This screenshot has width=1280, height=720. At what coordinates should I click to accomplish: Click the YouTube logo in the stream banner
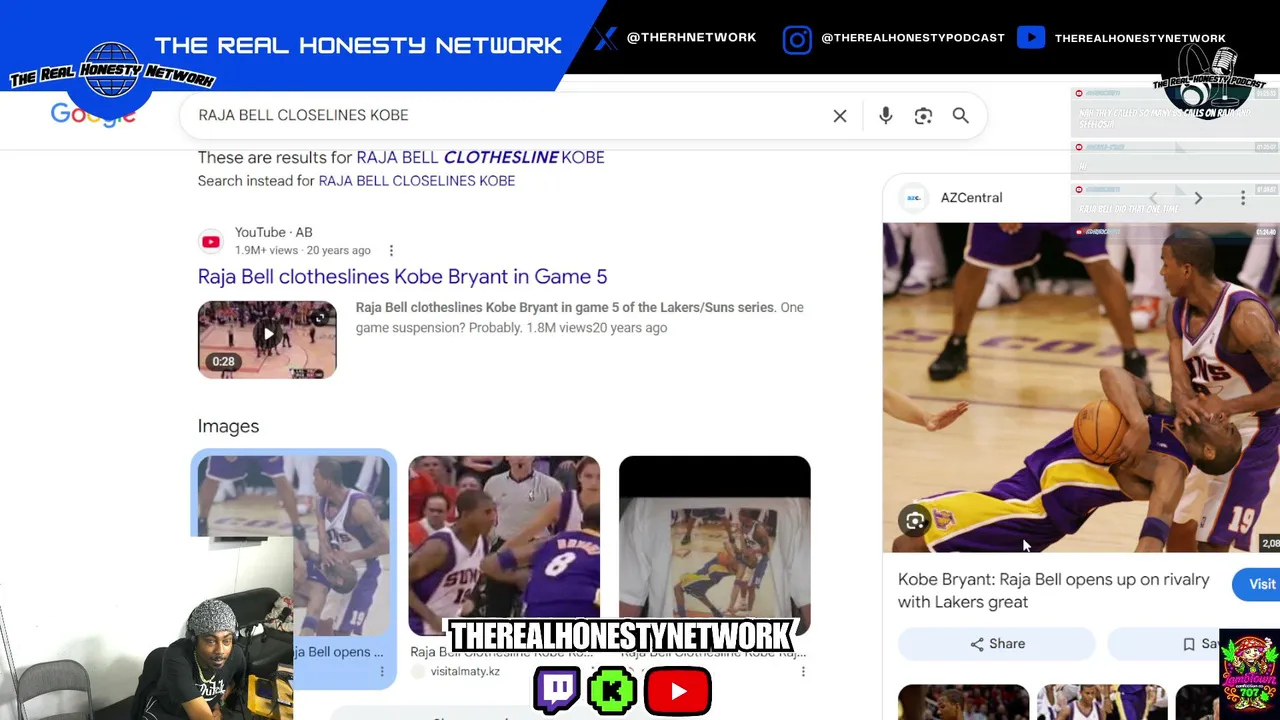click(1031, 38)
